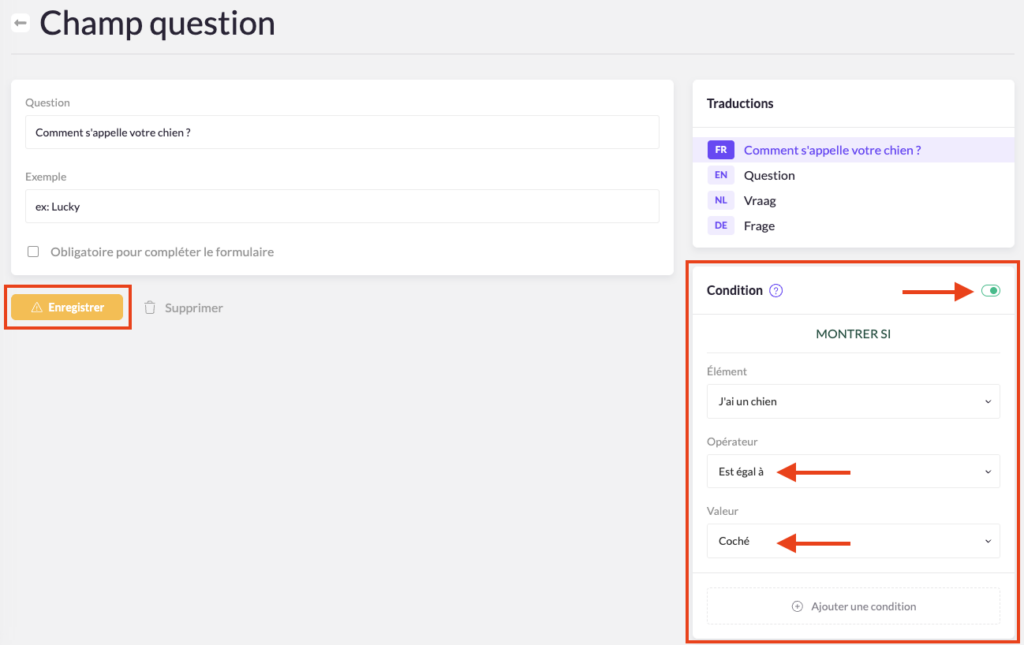The width and height of the screenshot is (1024, 645).
Task: Open the Valeur dropdown showing Coché
Action: coord(853,541)
